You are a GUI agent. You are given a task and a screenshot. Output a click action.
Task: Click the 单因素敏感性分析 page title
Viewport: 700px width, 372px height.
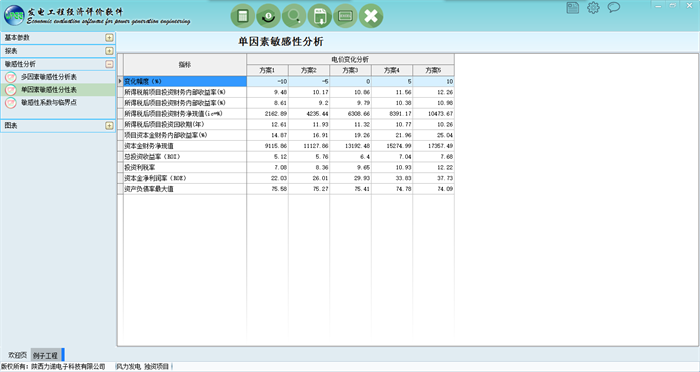[x=281, y=42]
